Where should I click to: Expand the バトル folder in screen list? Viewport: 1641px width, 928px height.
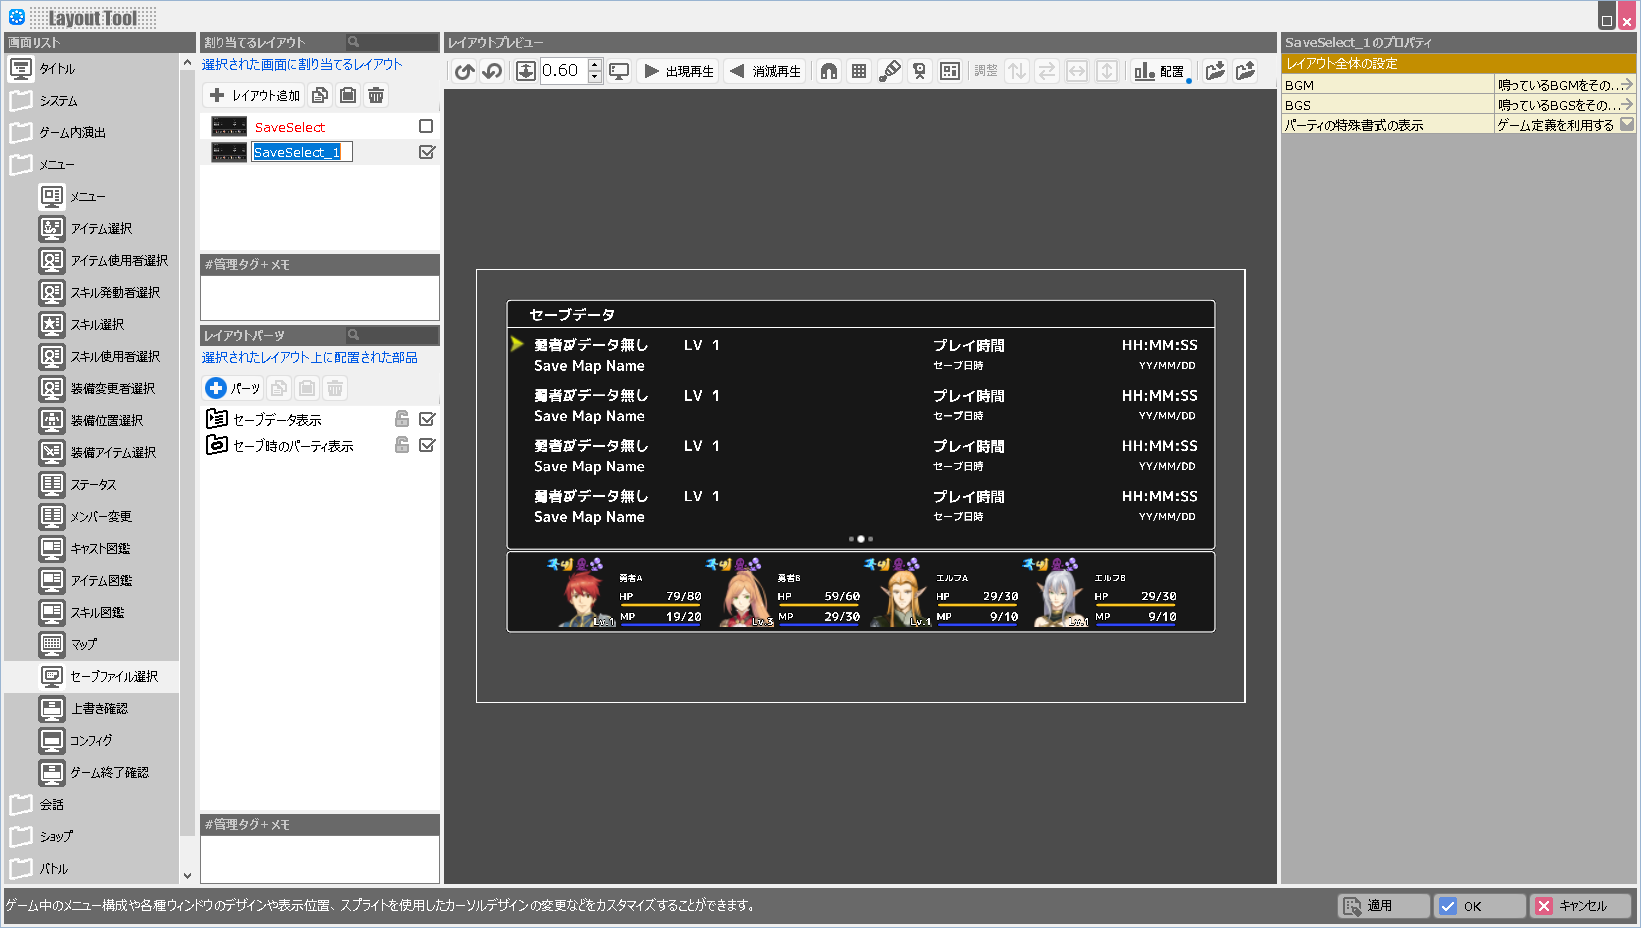point(21,868)
